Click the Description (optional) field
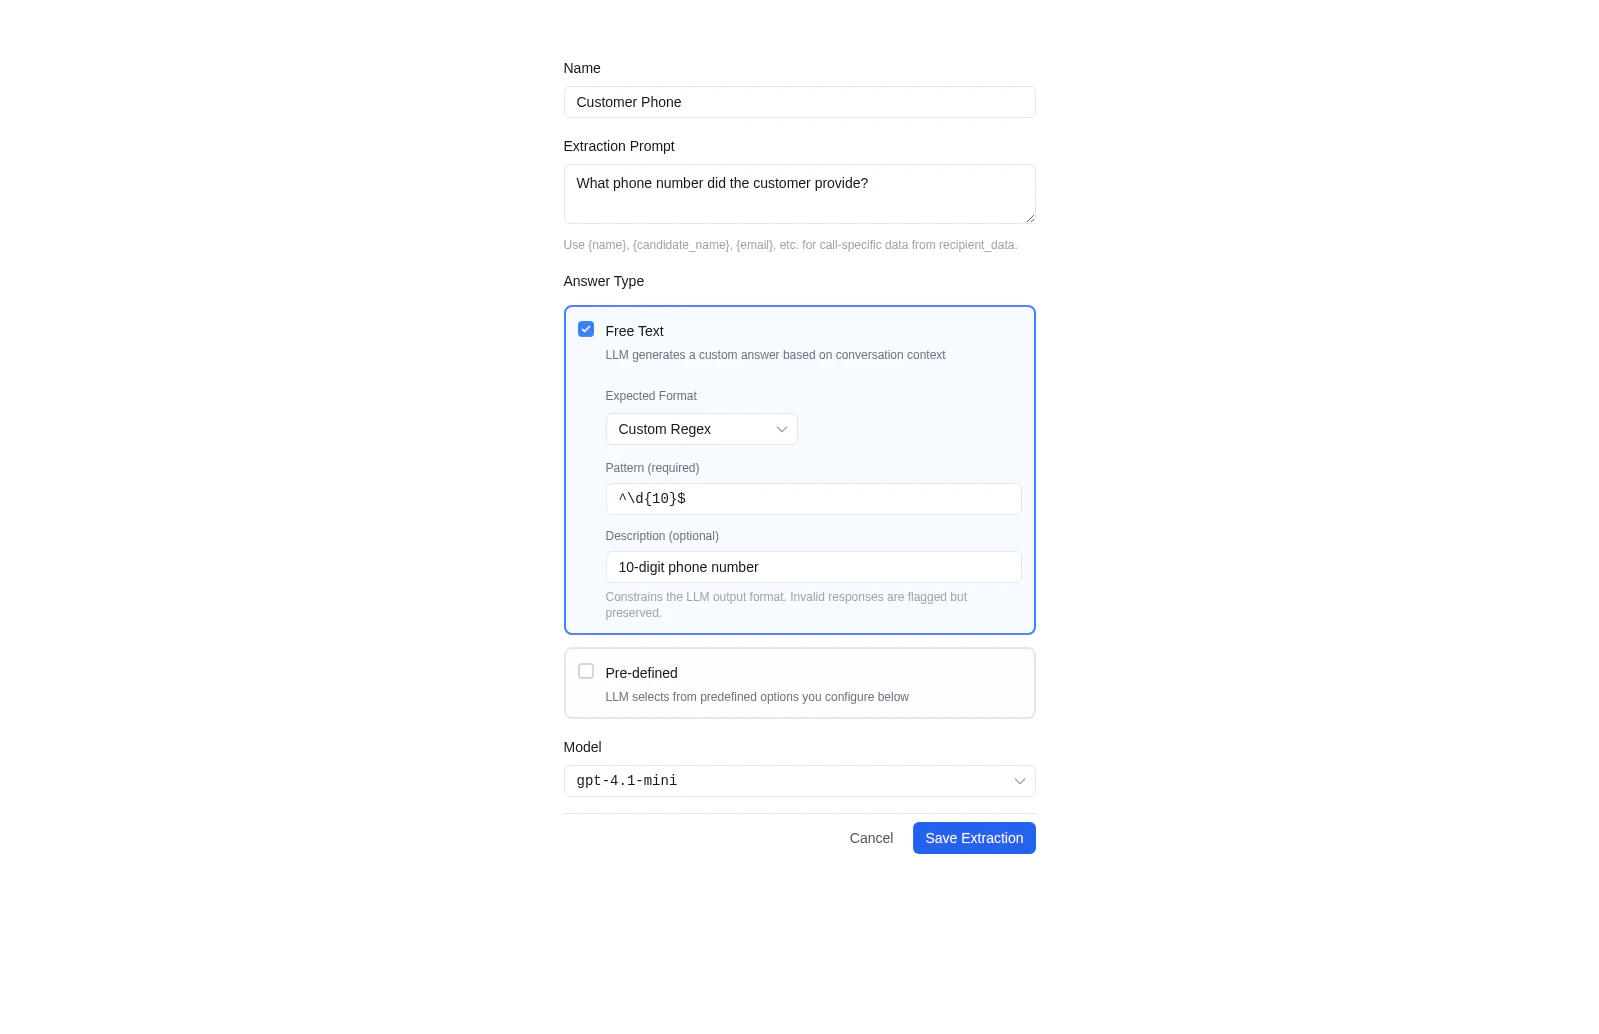 point(813,566)
